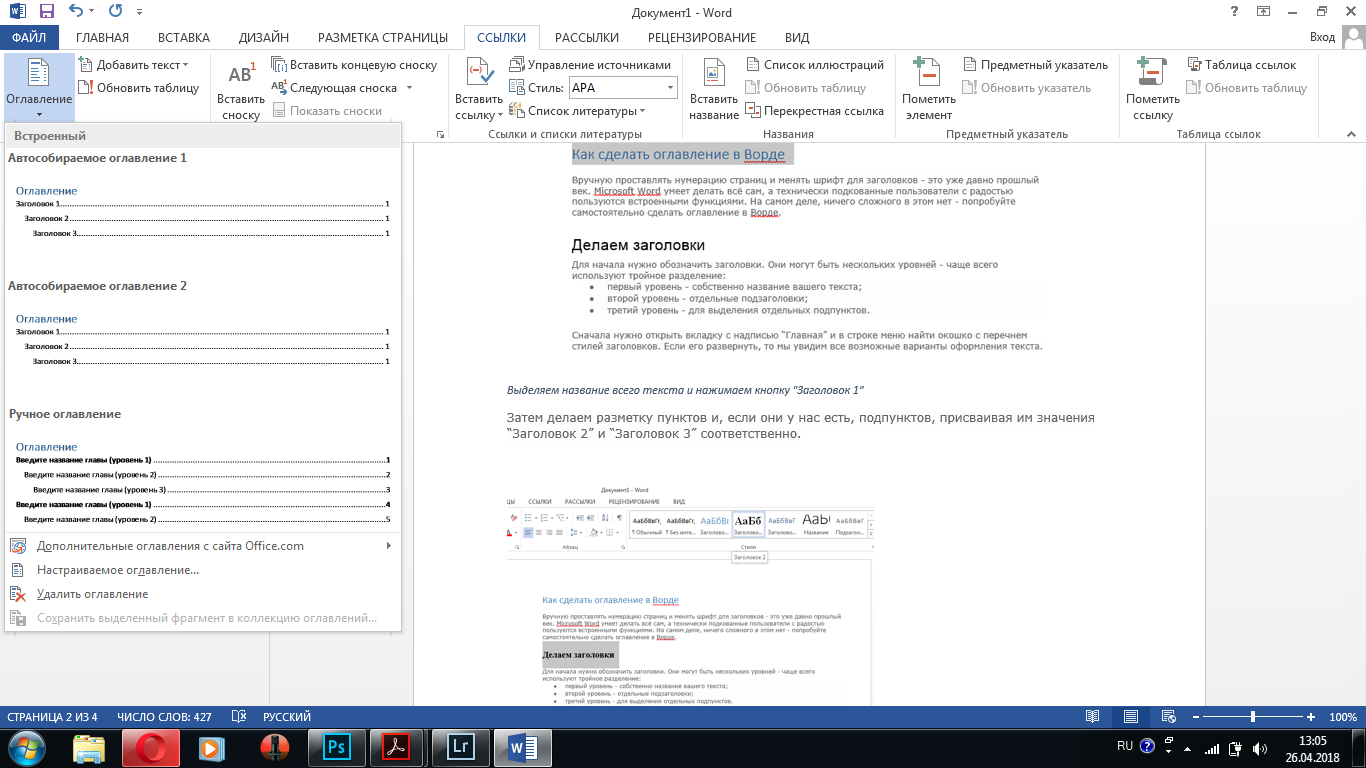Click the Mark Entry icon for index

928,76
